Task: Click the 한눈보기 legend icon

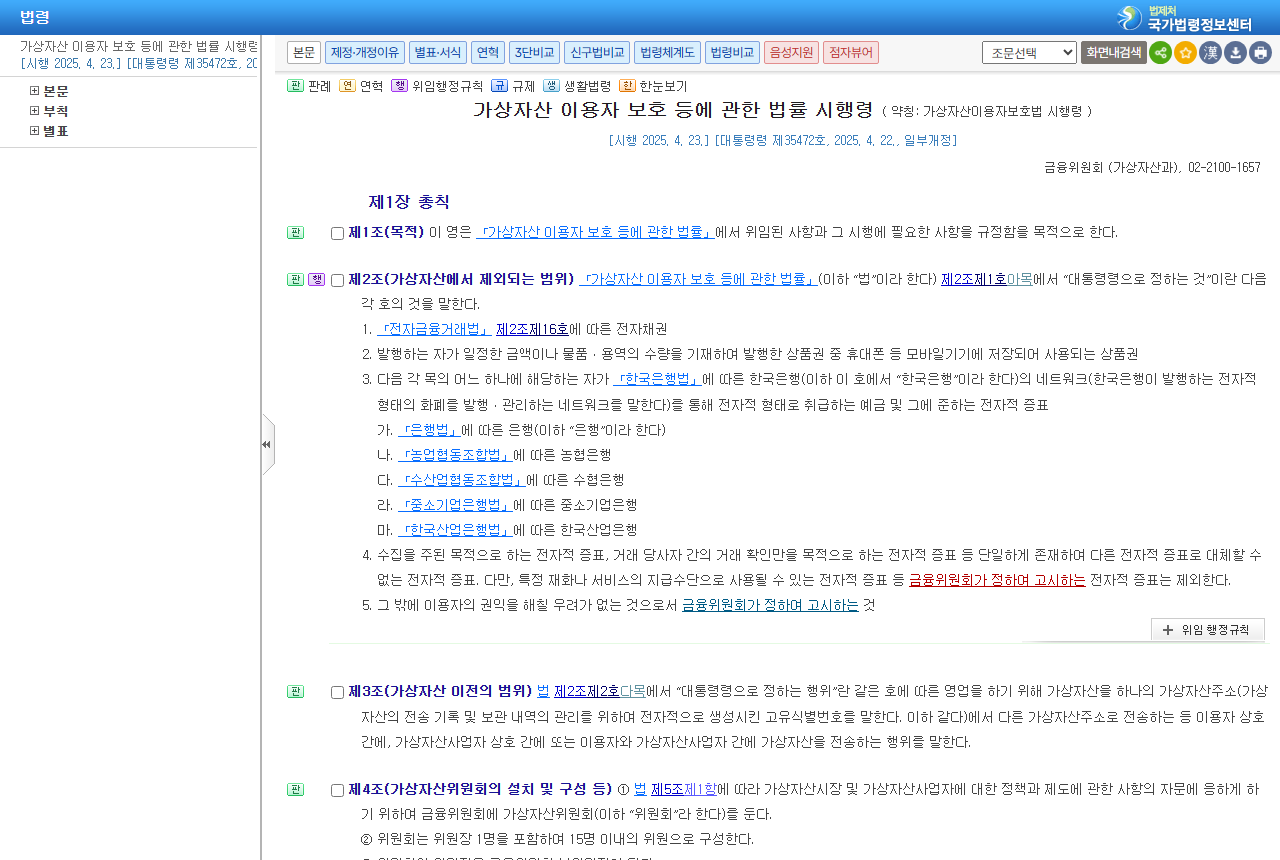Action: tap(627, 86)
